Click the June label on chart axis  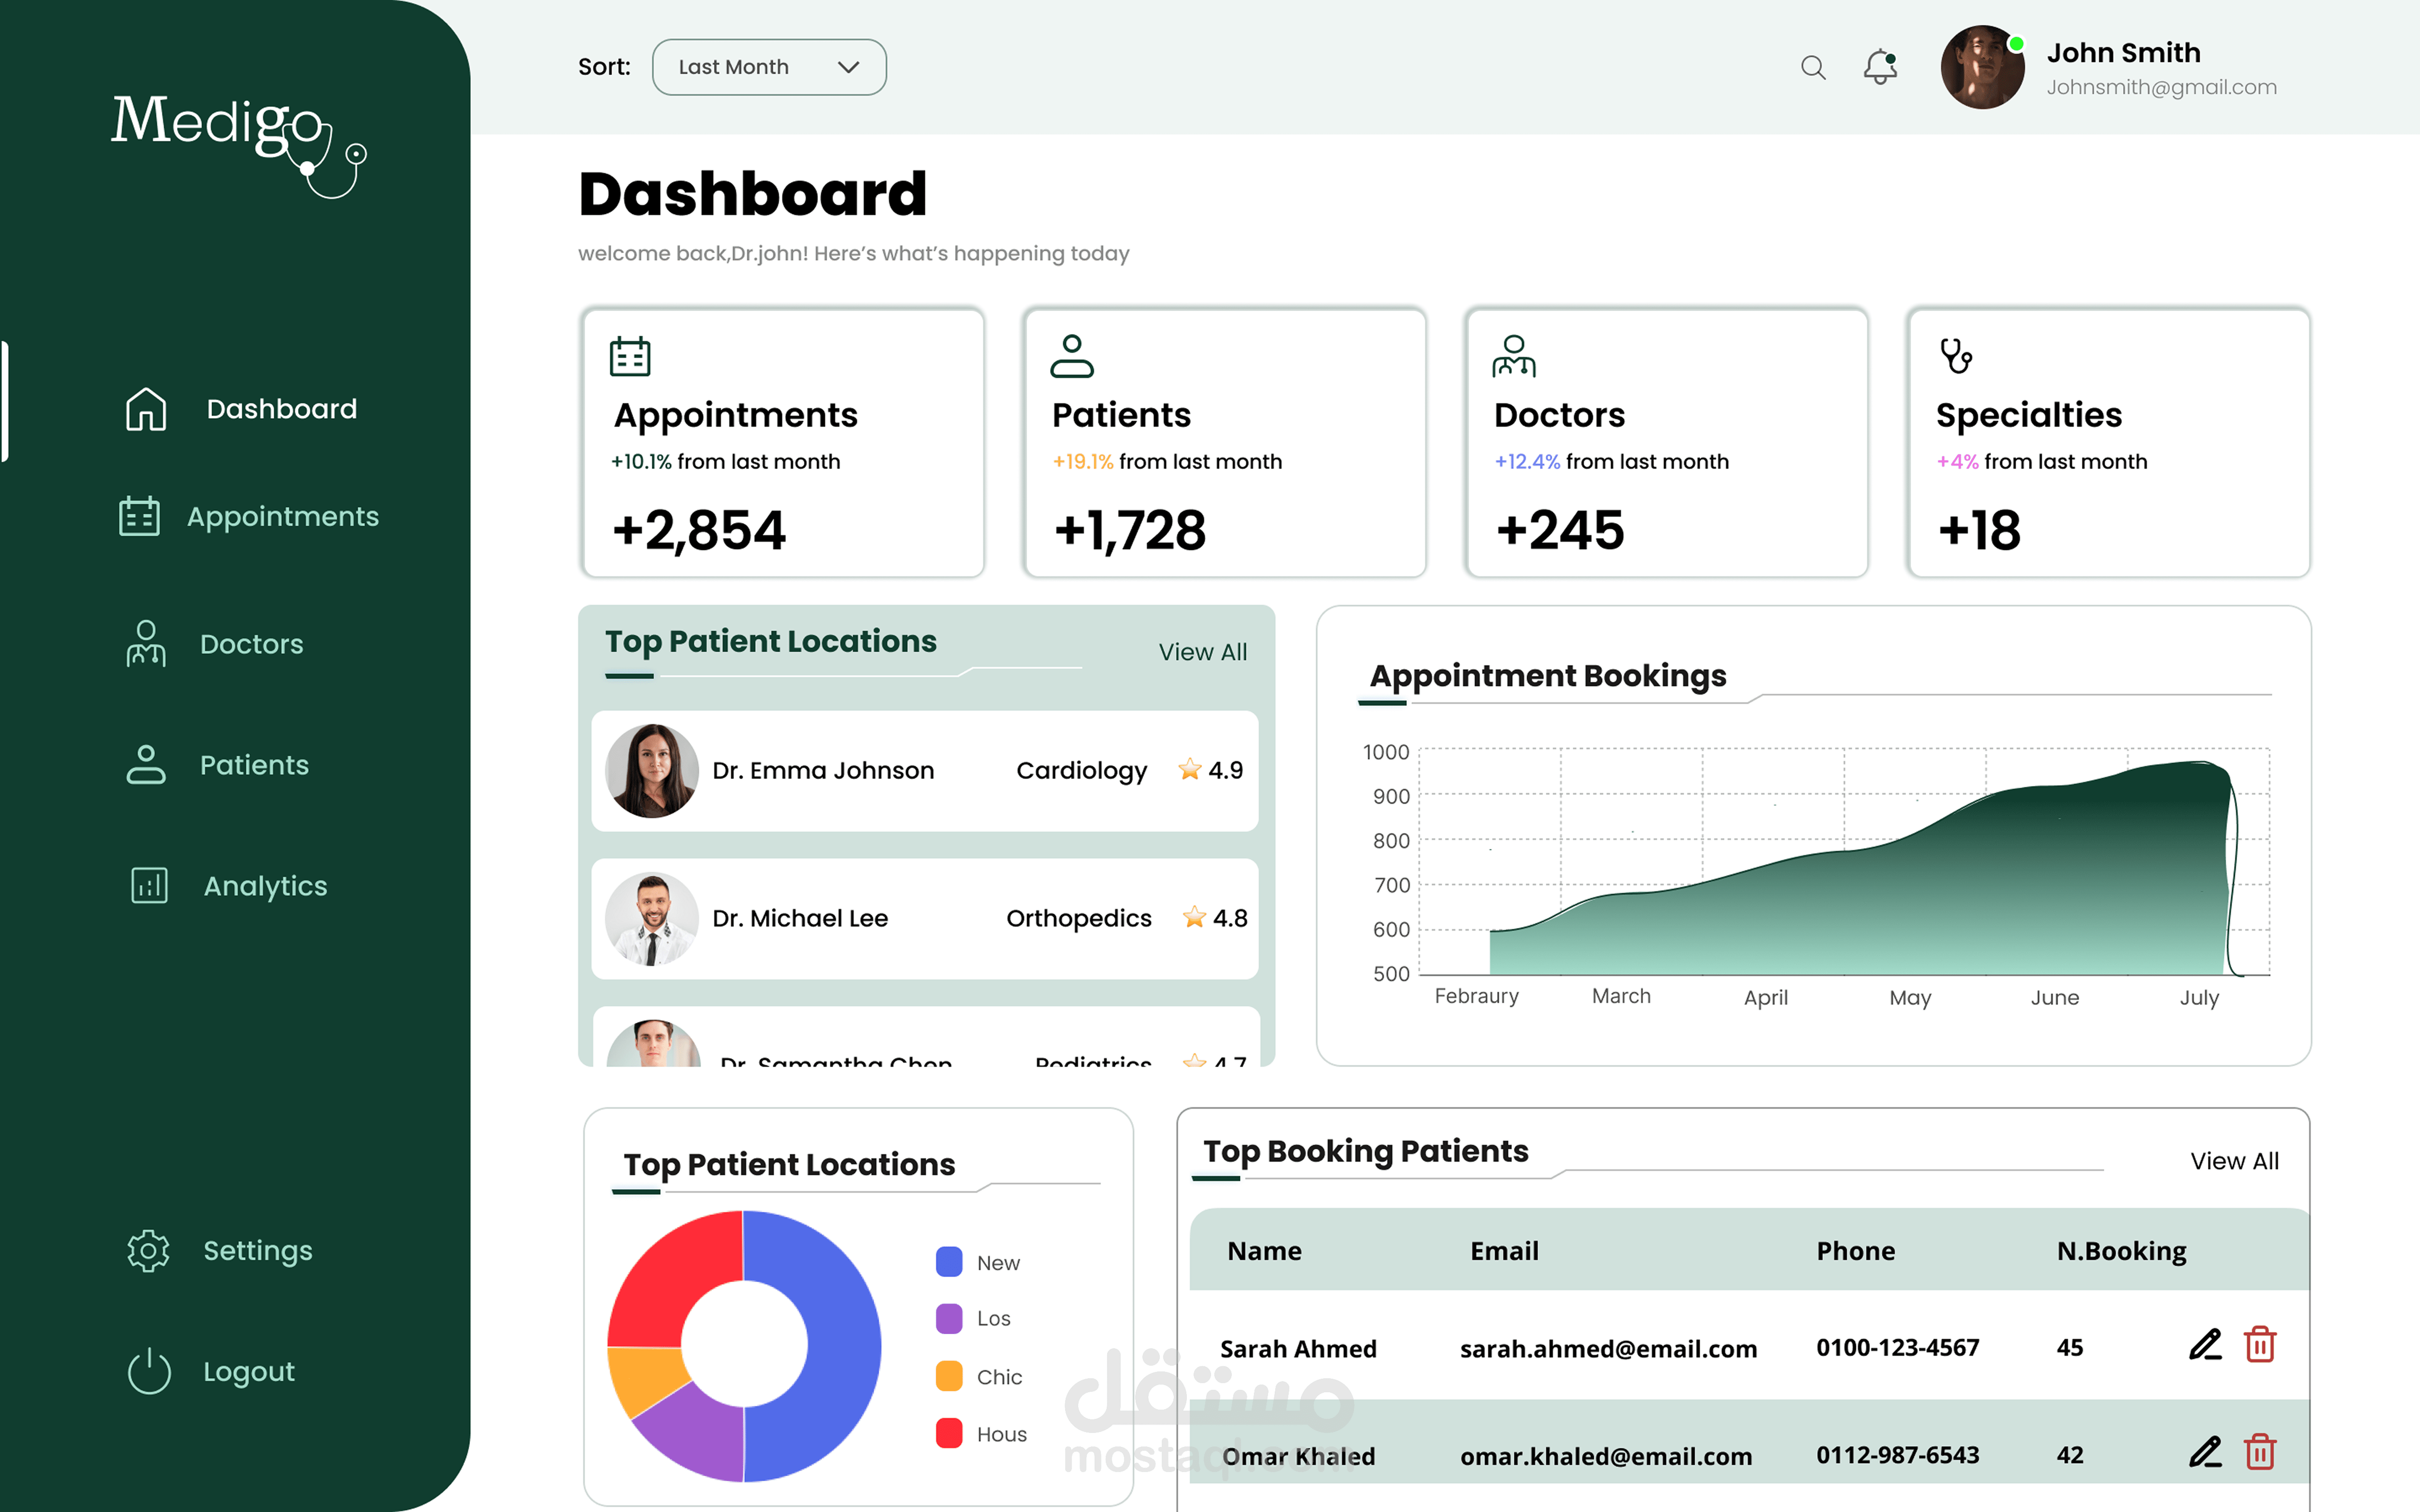(2054, 998)
